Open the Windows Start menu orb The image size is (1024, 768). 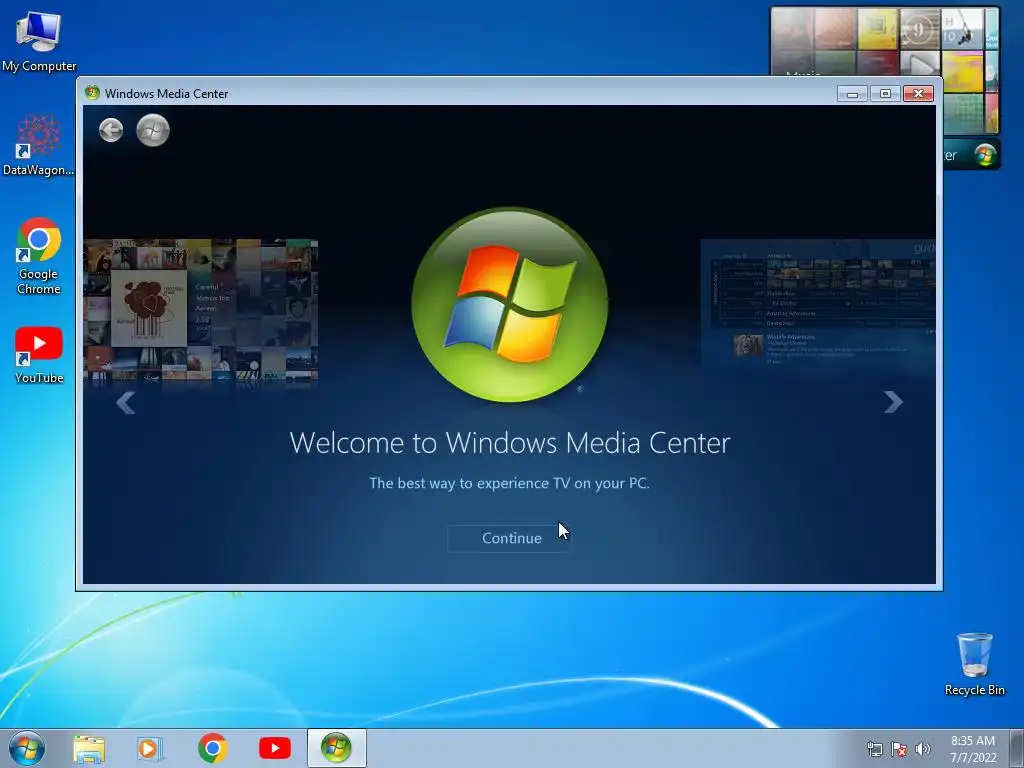click(27, 748)
